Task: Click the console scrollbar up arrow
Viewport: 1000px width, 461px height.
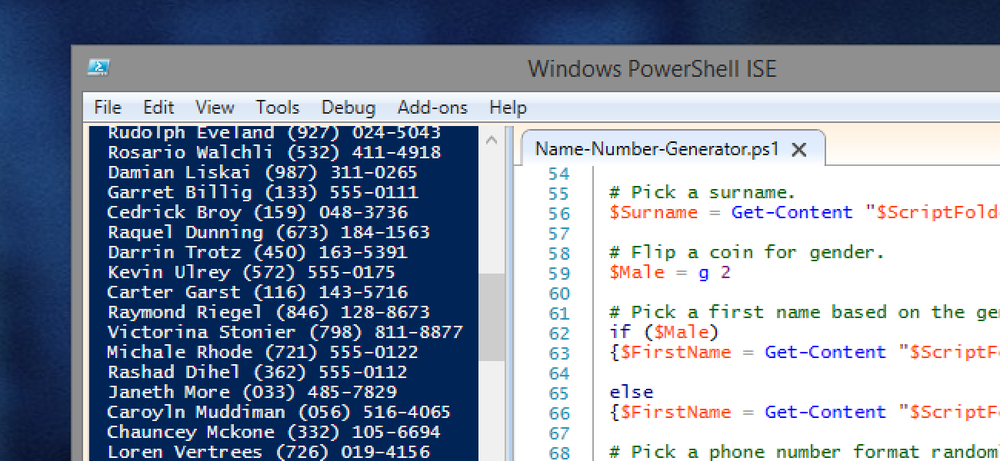Action: point(491,140)
